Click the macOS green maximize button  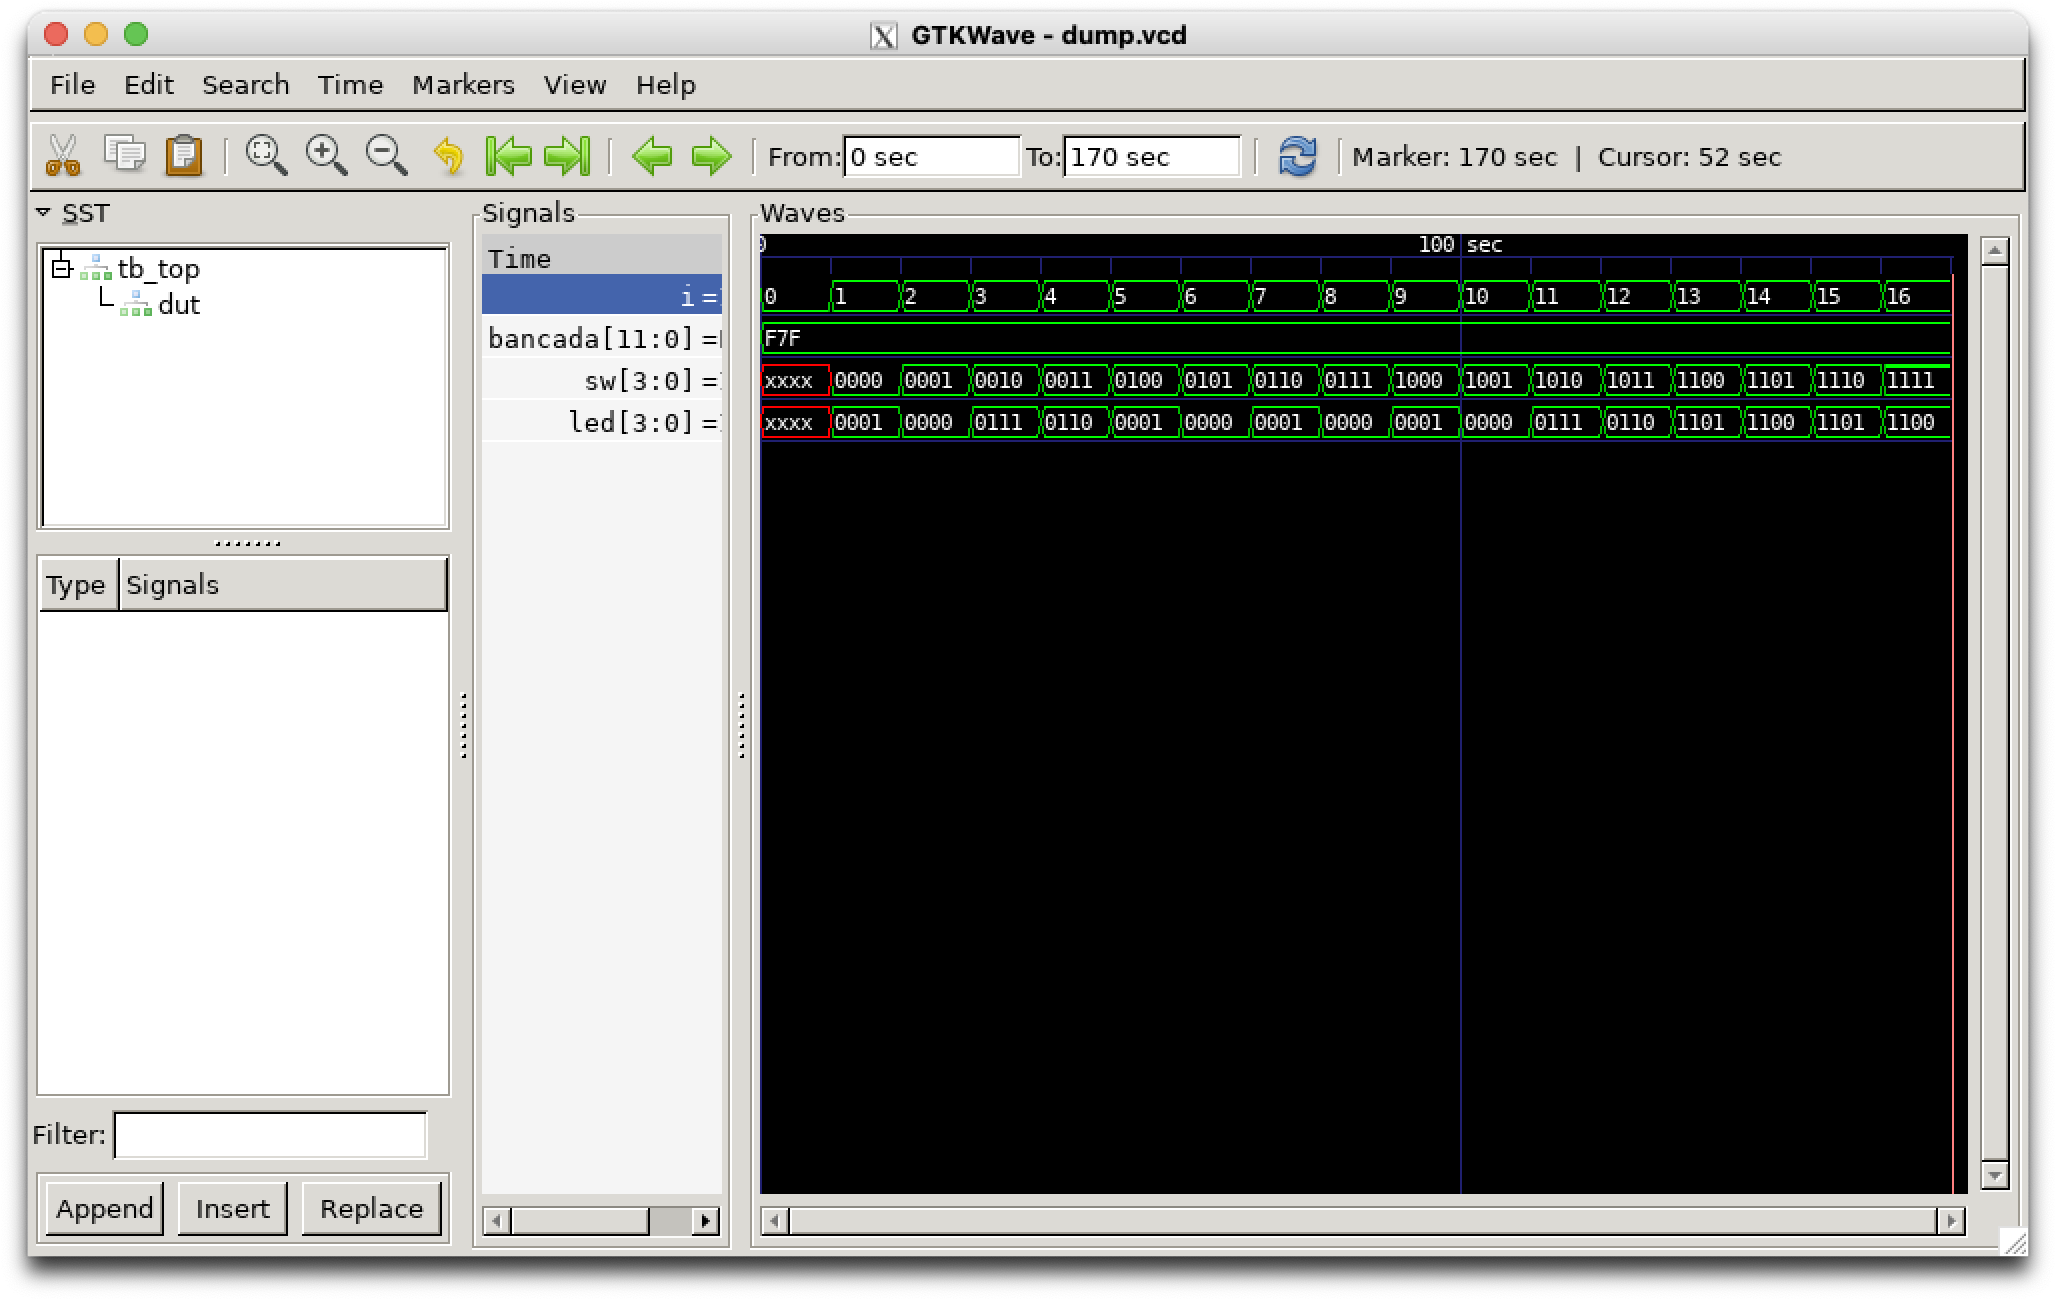pos(136,34)
